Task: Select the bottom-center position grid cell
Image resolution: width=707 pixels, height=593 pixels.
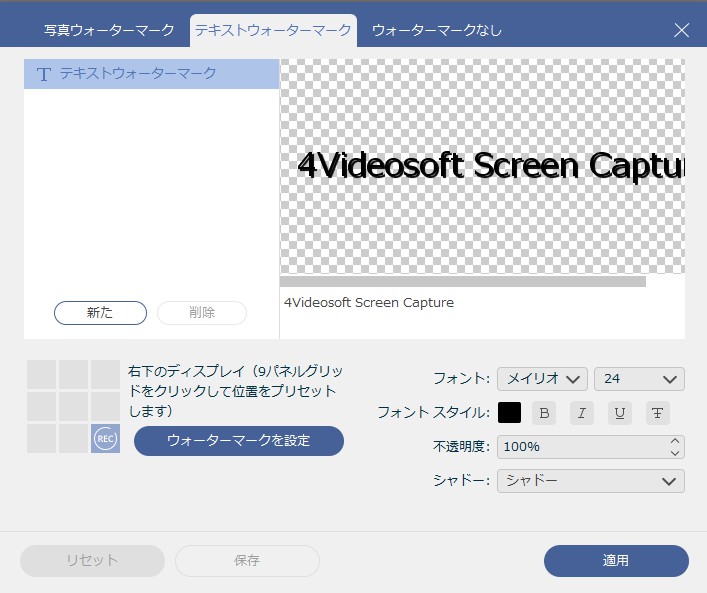Action: pyautogui.click(x=73, y=438)
